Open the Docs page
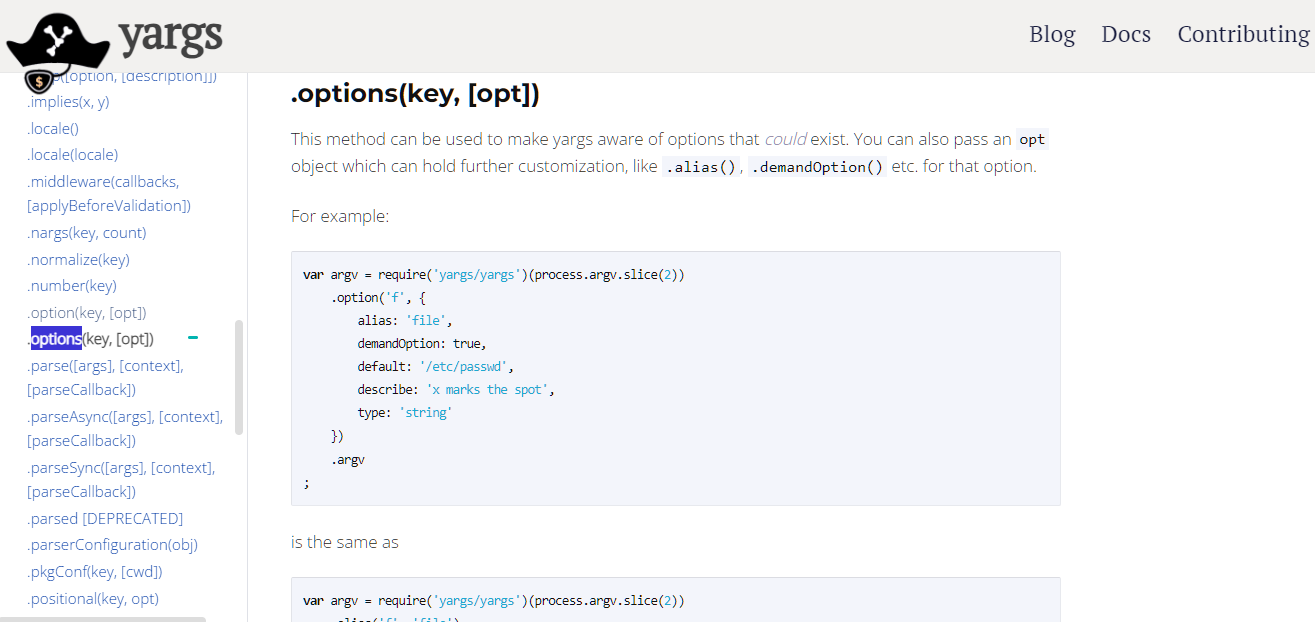This screenshot has width=1315, height=622. pyautogui.click(x=1126, y=34)
